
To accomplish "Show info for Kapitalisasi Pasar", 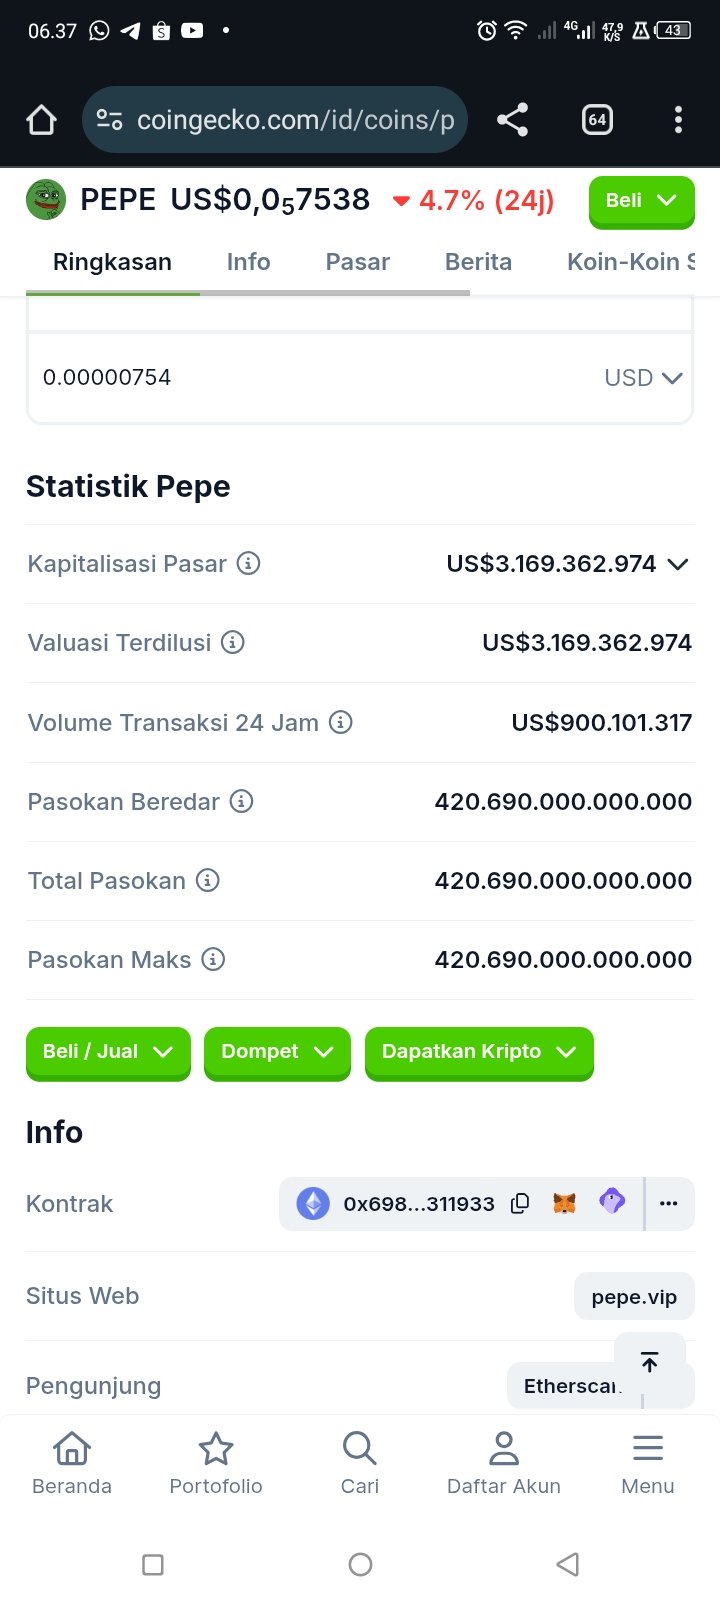I will pos(248,563).
